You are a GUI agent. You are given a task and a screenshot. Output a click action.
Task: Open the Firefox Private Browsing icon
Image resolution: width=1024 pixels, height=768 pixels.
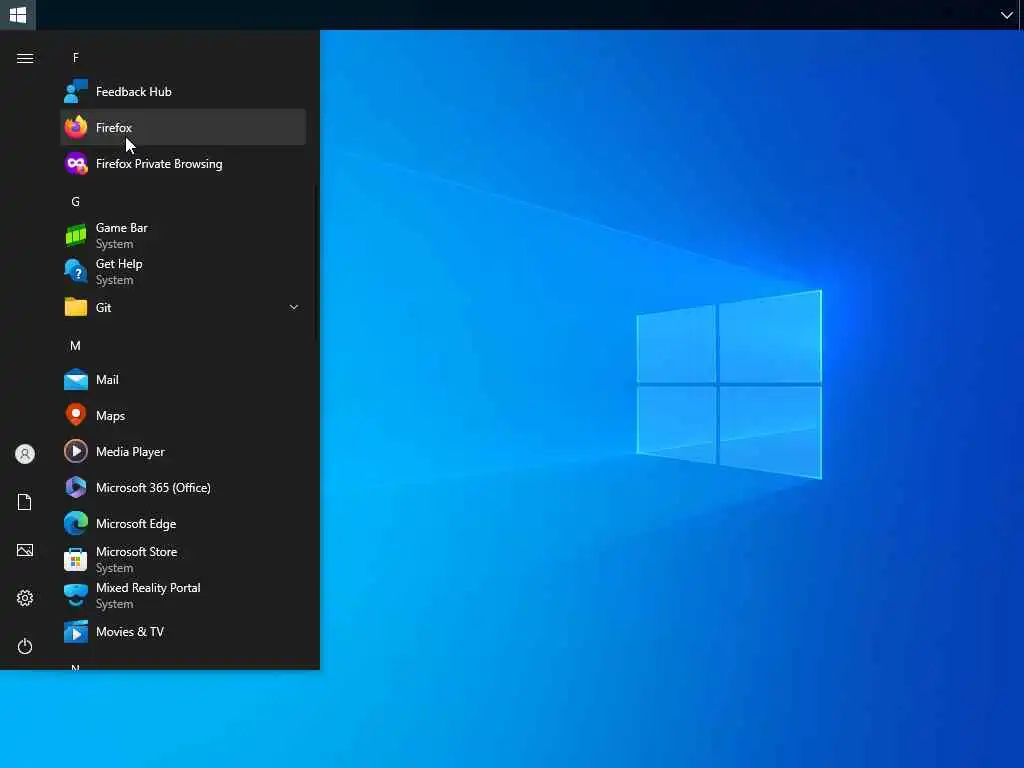click(76, 163)
